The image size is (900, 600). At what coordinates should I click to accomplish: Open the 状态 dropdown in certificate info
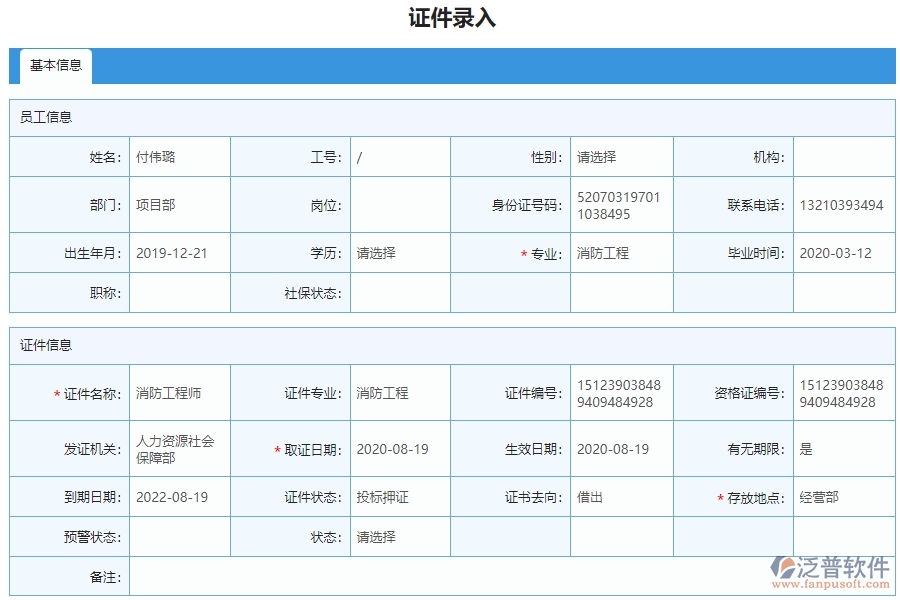point(400,537)
